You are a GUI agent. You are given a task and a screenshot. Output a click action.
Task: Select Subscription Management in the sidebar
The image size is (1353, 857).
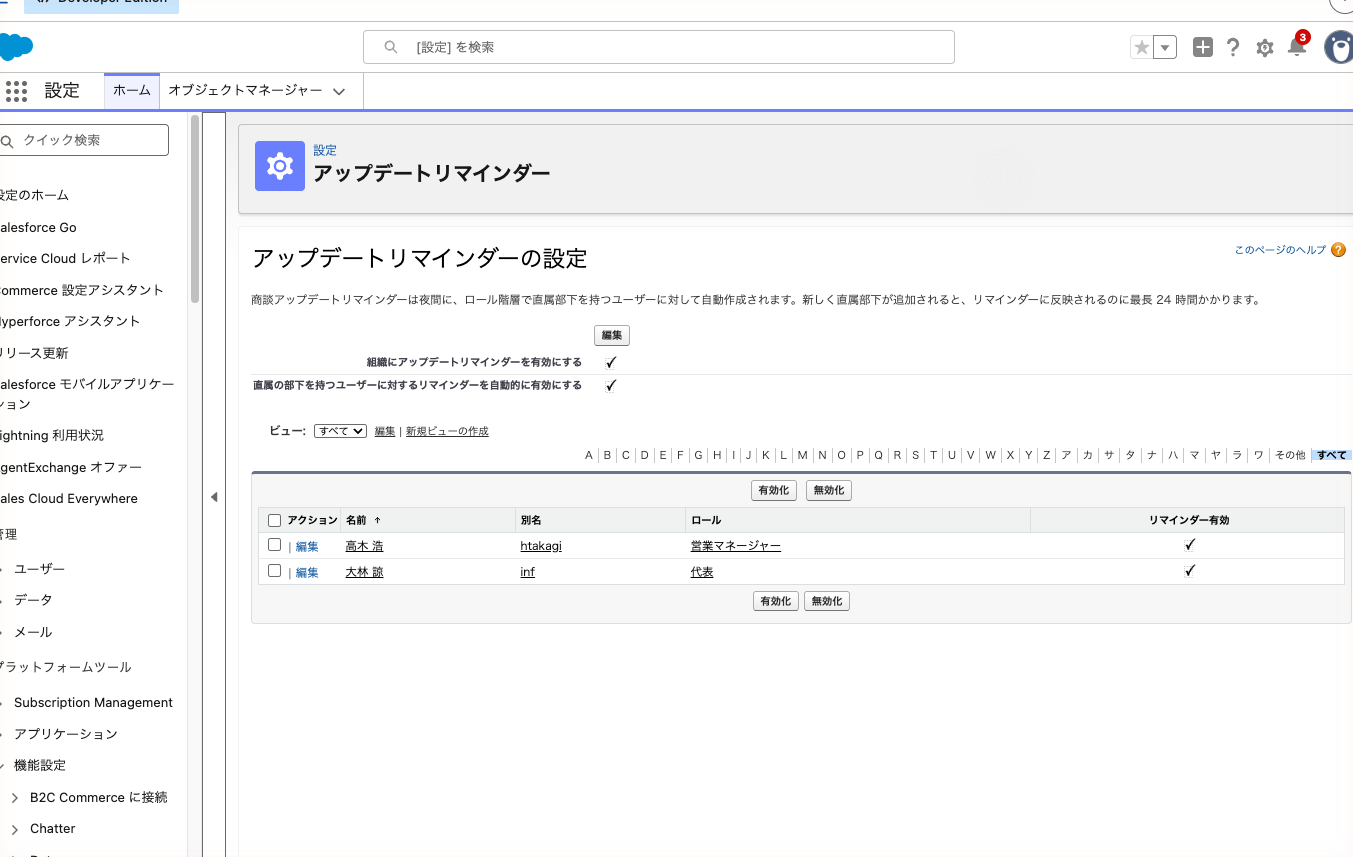pyautogui.click(x=93, y=703)
